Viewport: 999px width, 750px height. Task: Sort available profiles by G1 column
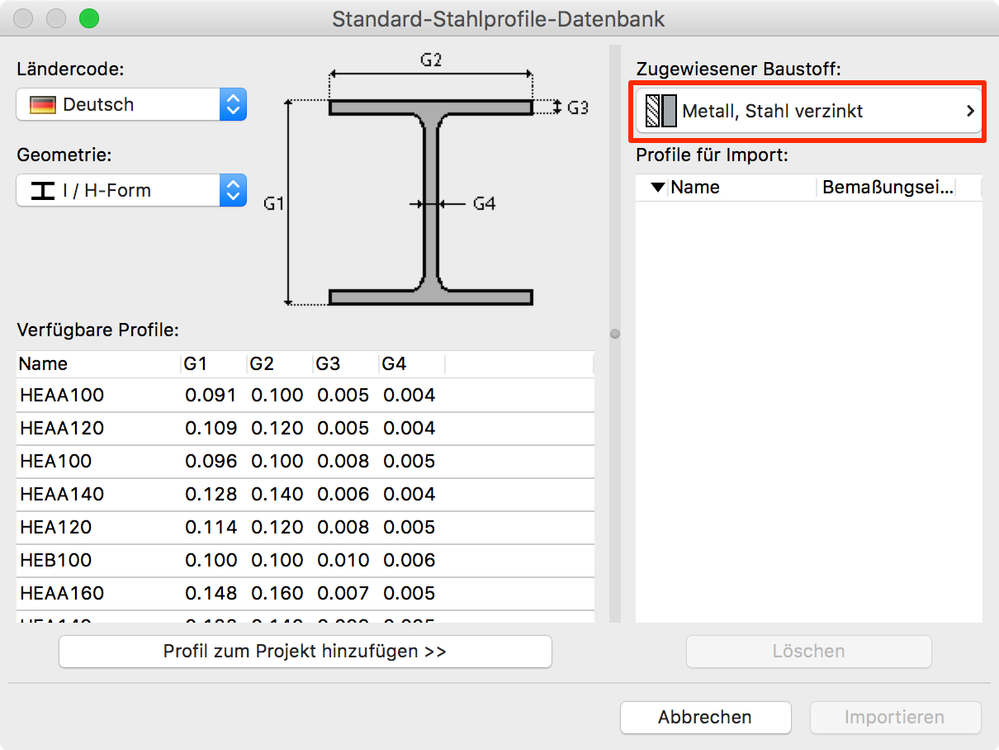(213, 364)
